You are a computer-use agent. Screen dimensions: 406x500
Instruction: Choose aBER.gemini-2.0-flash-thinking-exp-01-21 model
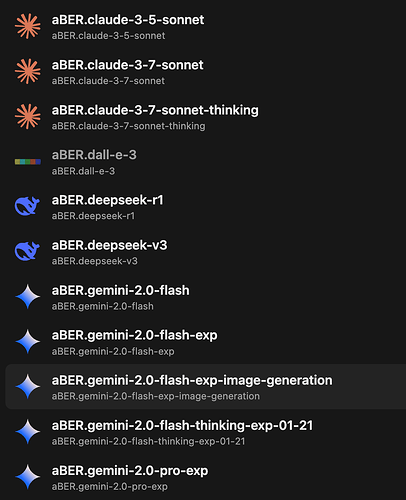pyautogui.click(x=206, y=432)
